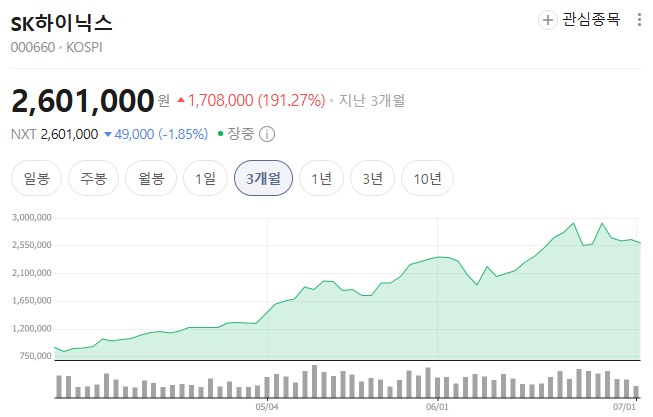Select the 일봉 daily candle chart
The image size is (653, 417).
(x=37, y=178)
